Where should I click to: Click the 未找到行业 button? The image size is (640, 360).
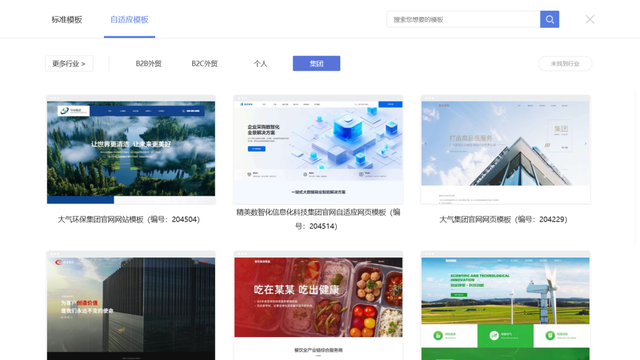pos(565,63)
